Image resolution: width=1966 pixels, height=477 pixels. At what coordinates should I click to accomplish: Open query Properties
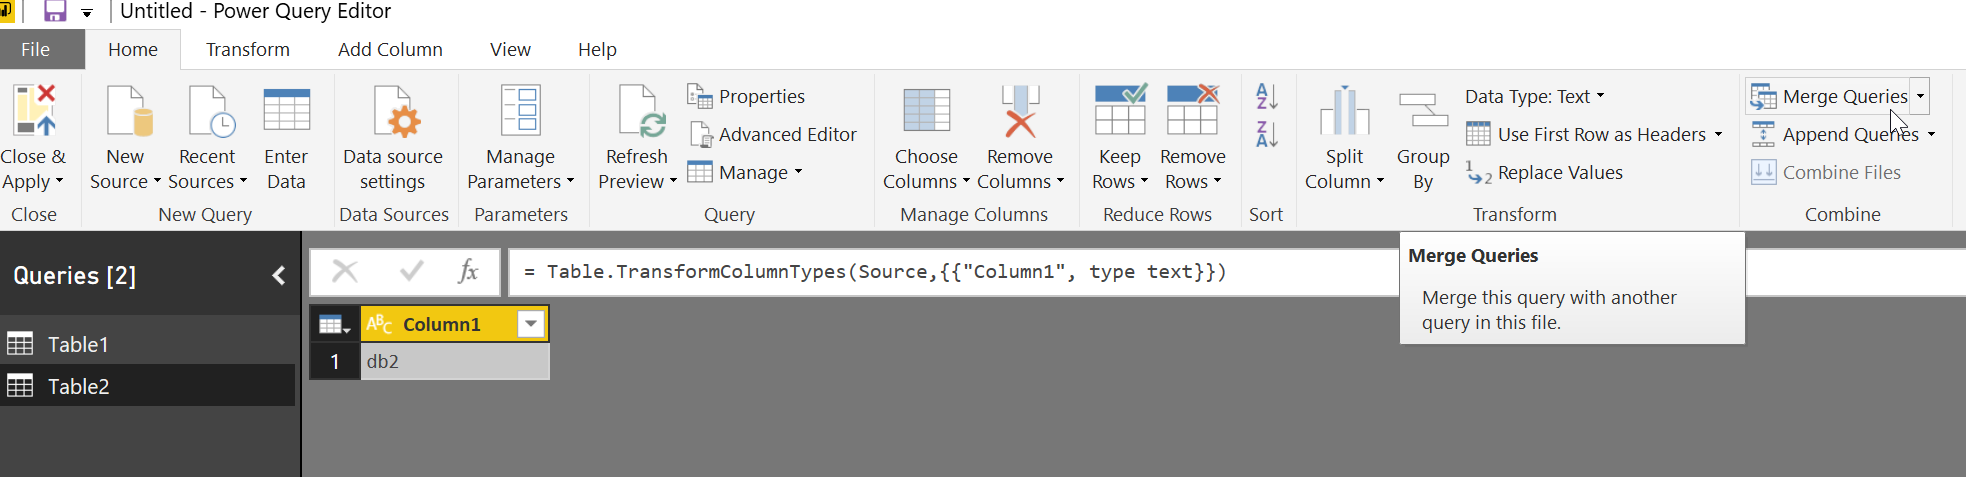tap(746, 96)
